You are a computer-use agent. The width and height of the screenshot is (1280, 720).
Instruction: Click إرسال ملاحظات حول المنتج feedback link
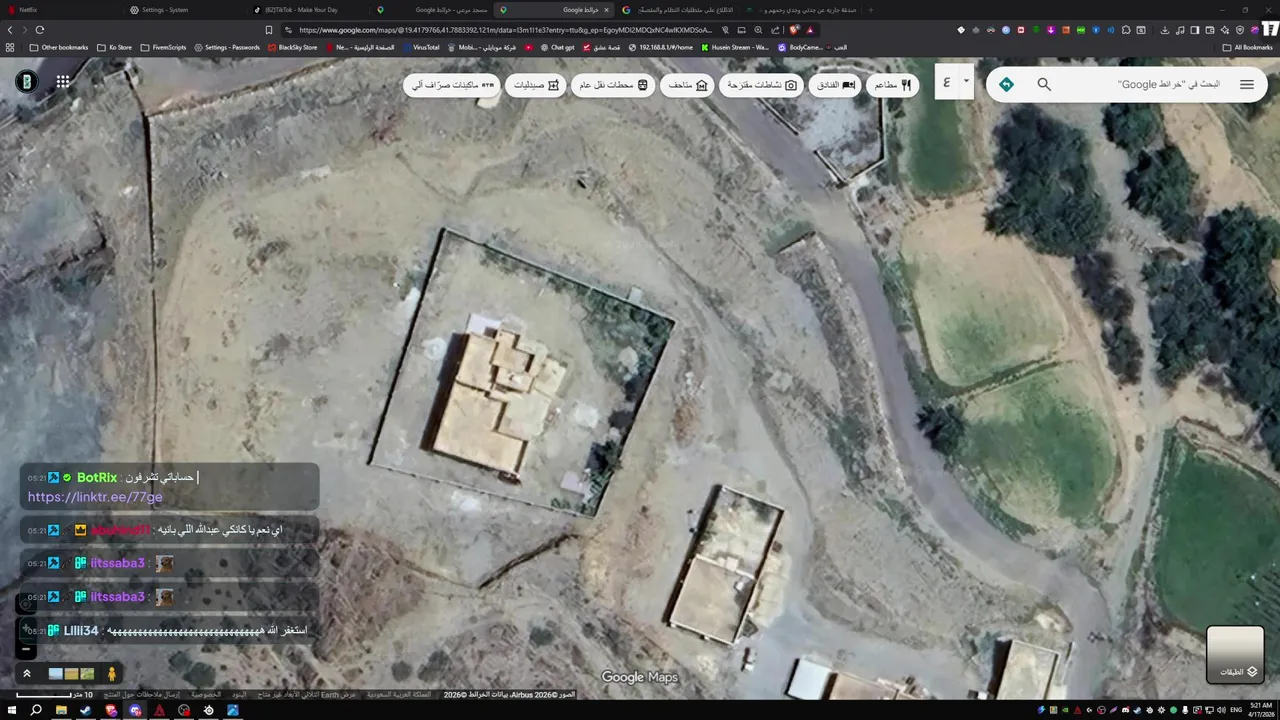click(x=142, y=694)
